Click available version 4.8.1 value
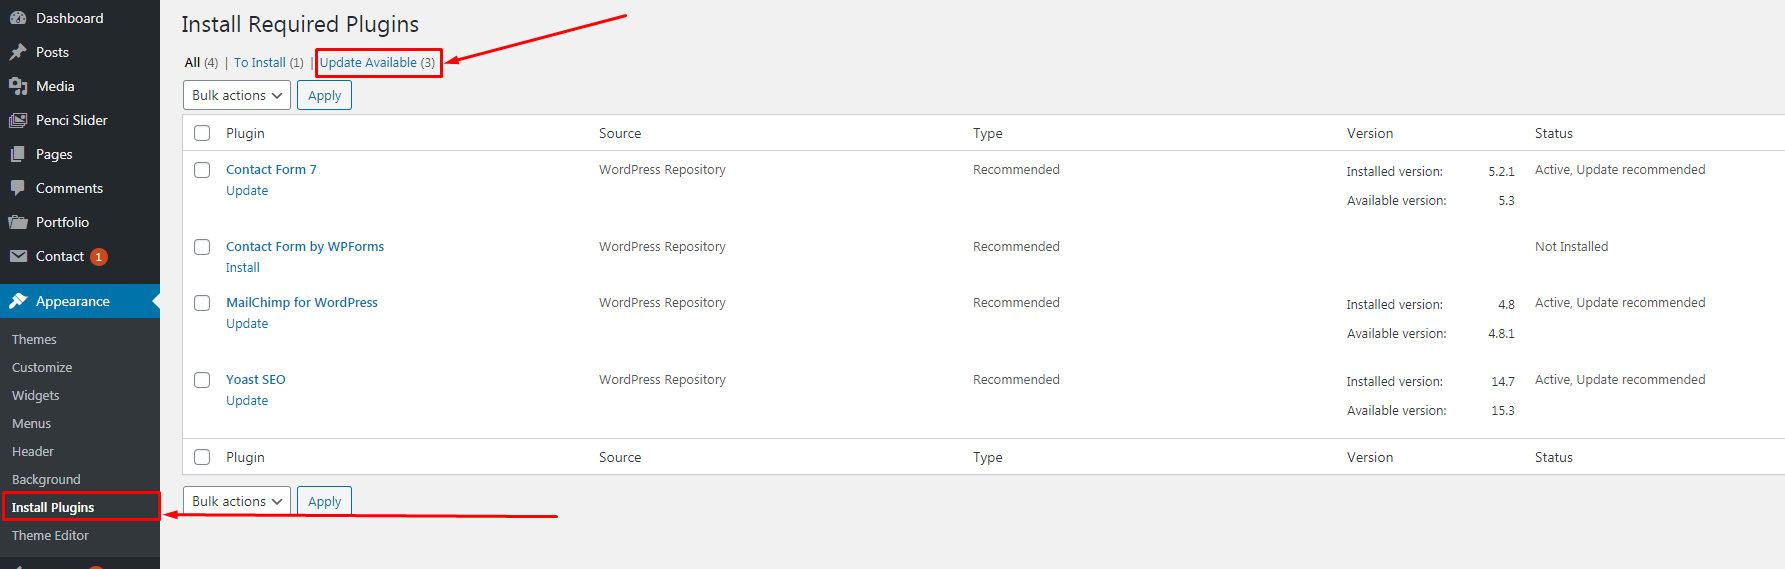This screenshot has width=1785, height=569. pos(1501,333)
